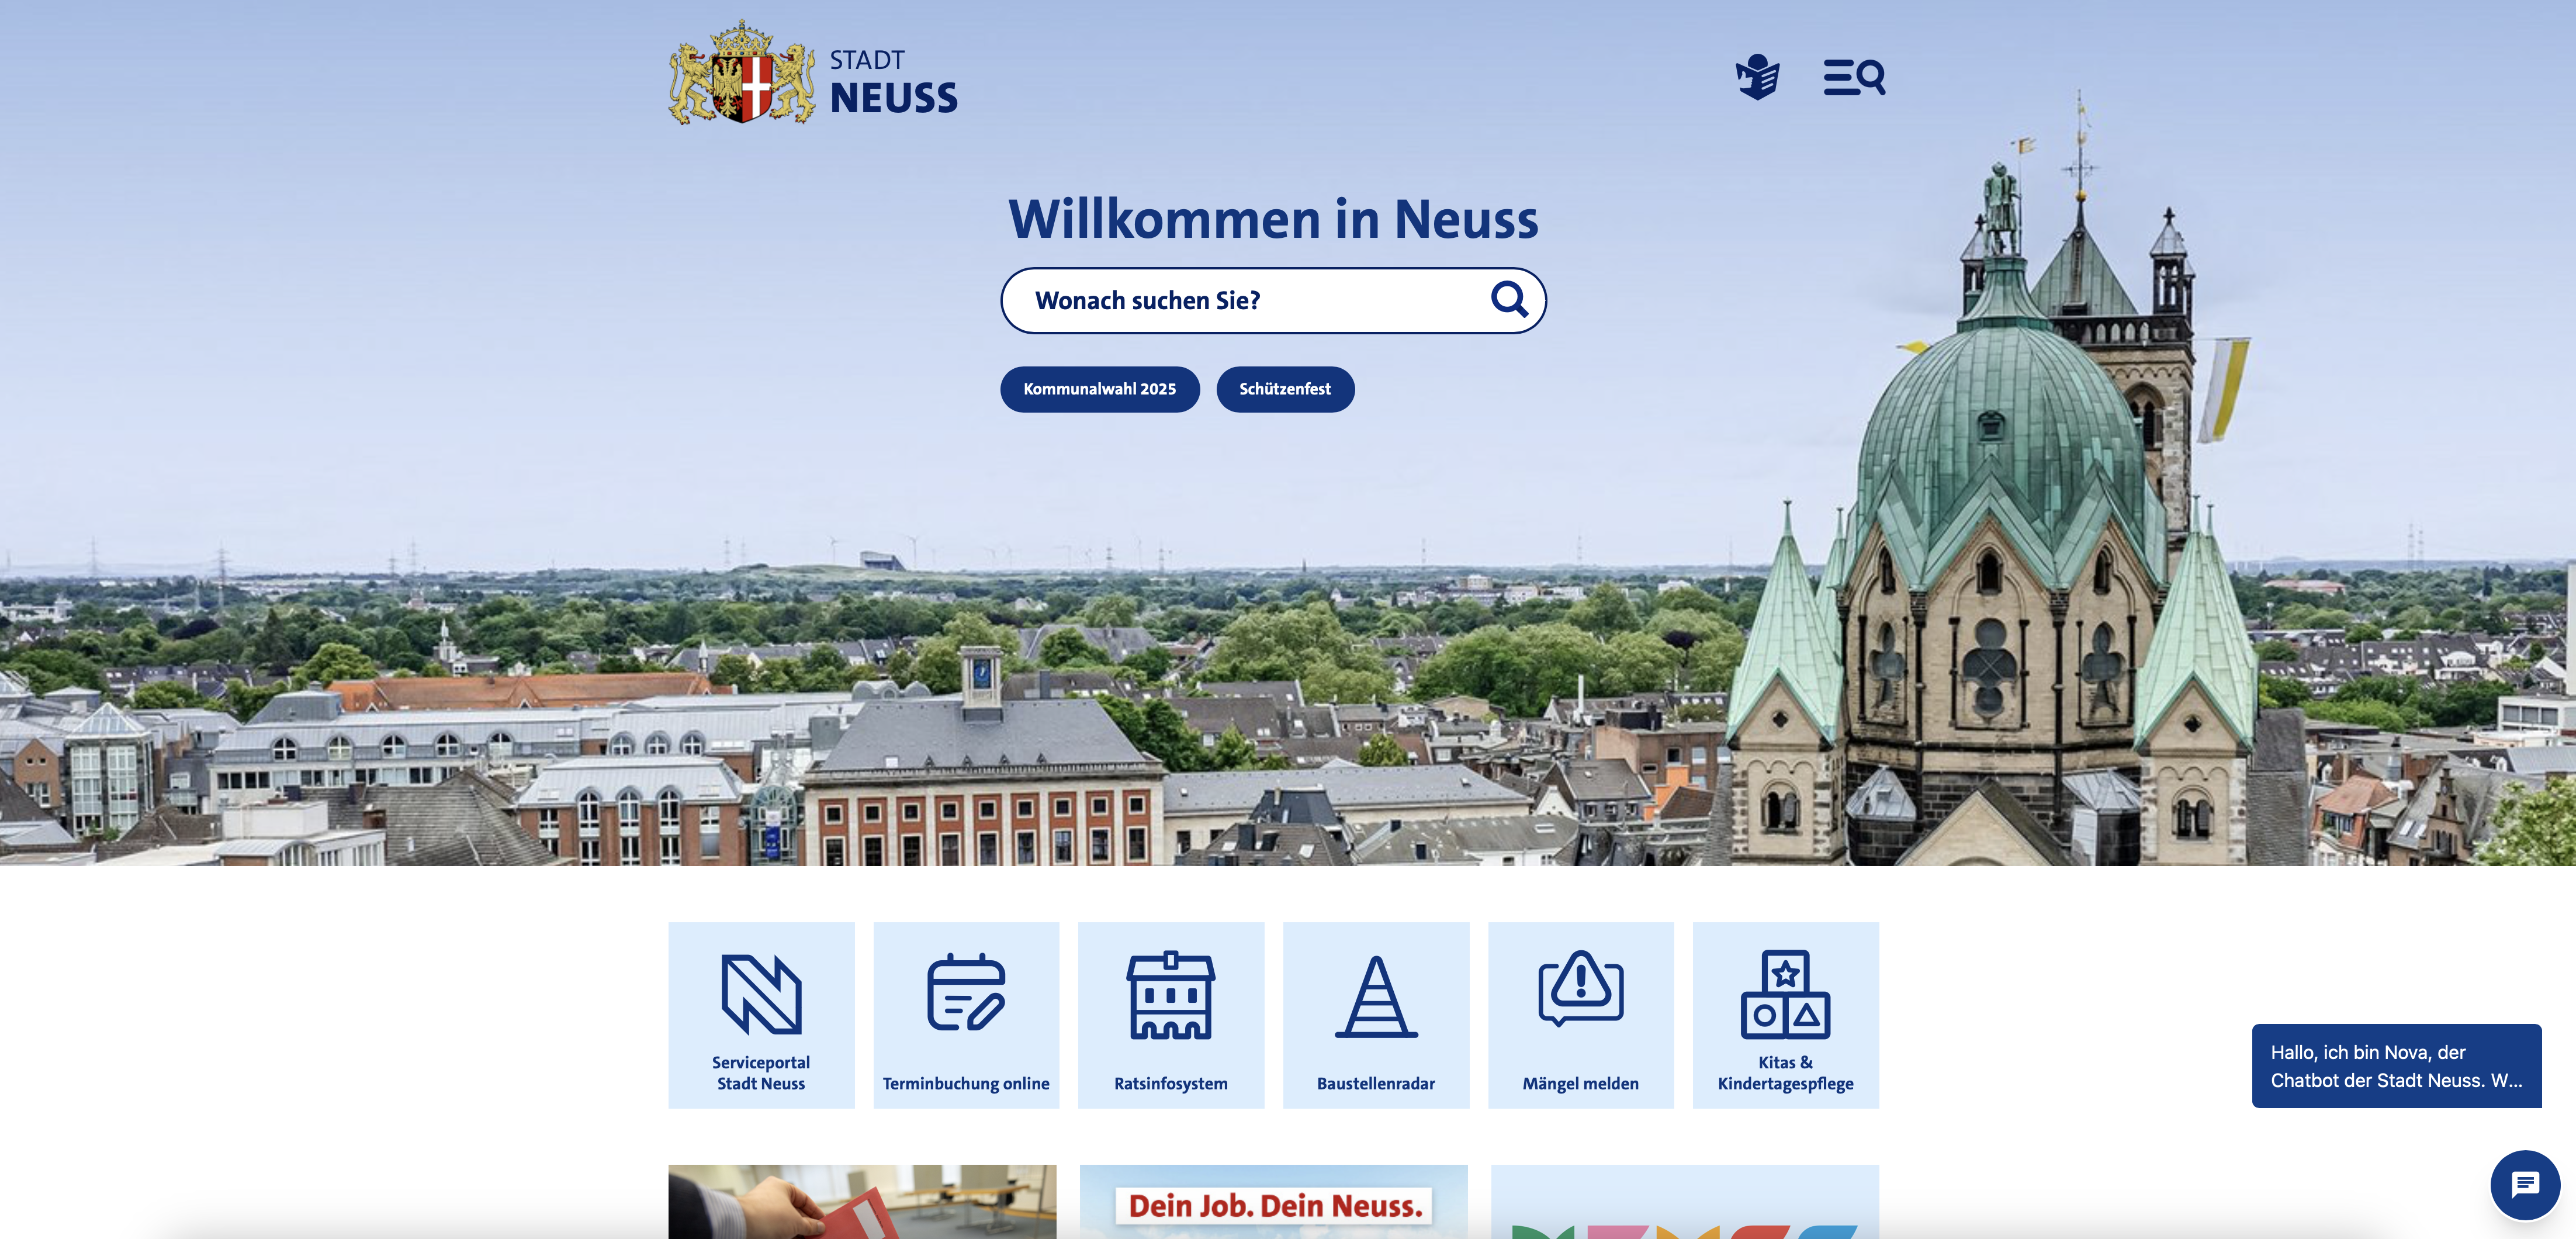Open the Mängel melden warning tile
2576x1239 pixels.
click(x=1581, y=1015)
